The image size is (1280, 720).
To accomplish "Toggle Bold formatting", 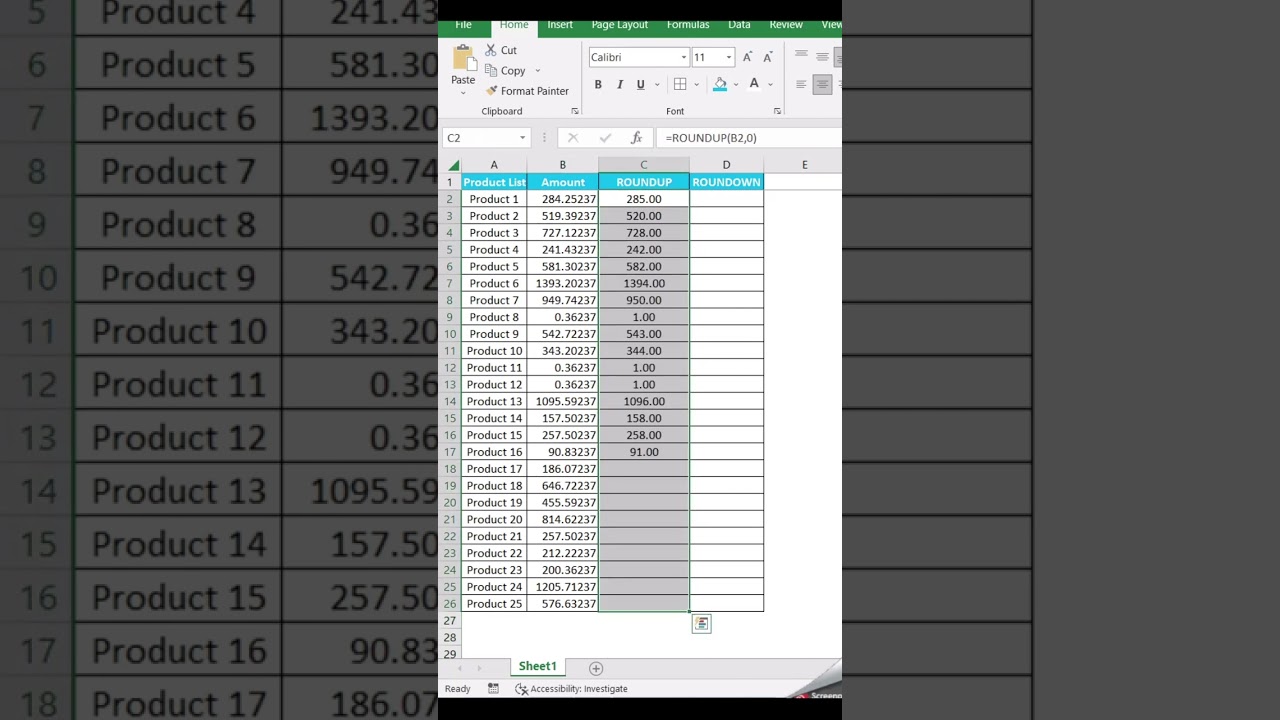I will 598,84.
